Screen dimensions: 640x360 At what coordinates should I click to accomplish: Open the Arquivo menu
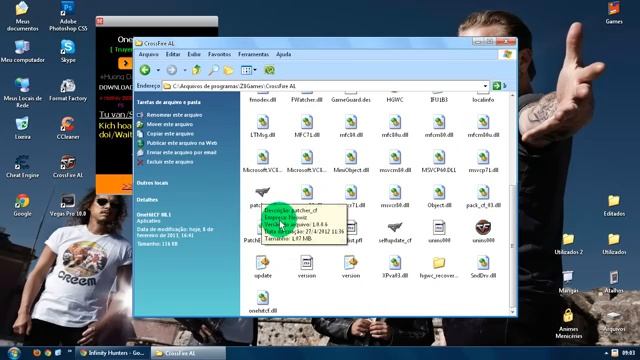point(149,54)
